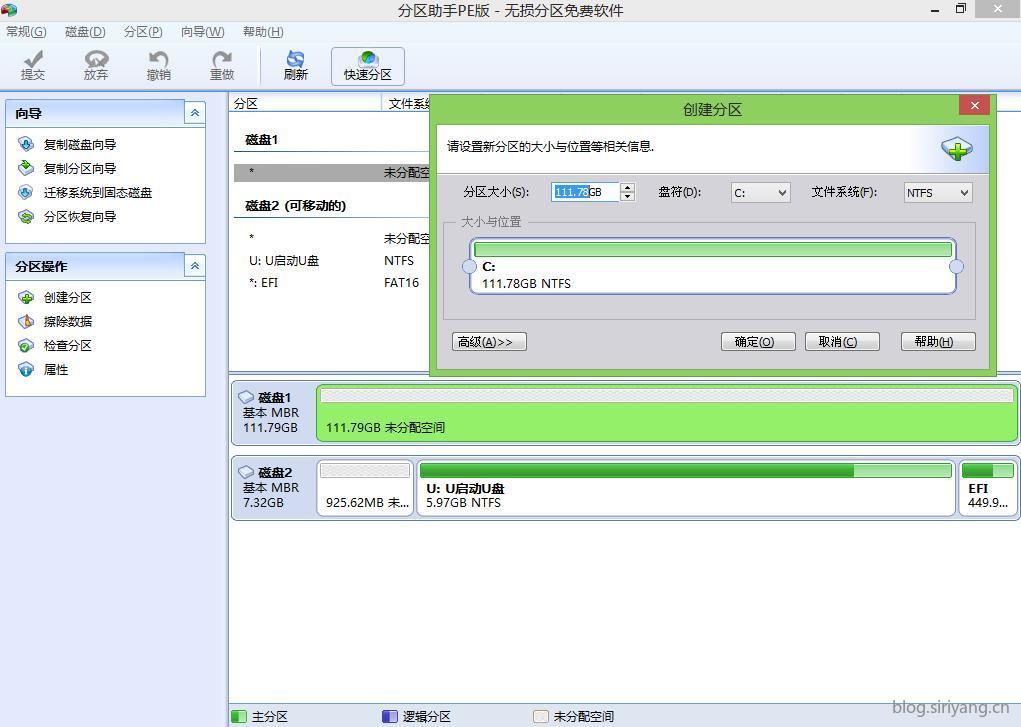
Task: Open the 向导(W) menu
Action: click(202, 31)
